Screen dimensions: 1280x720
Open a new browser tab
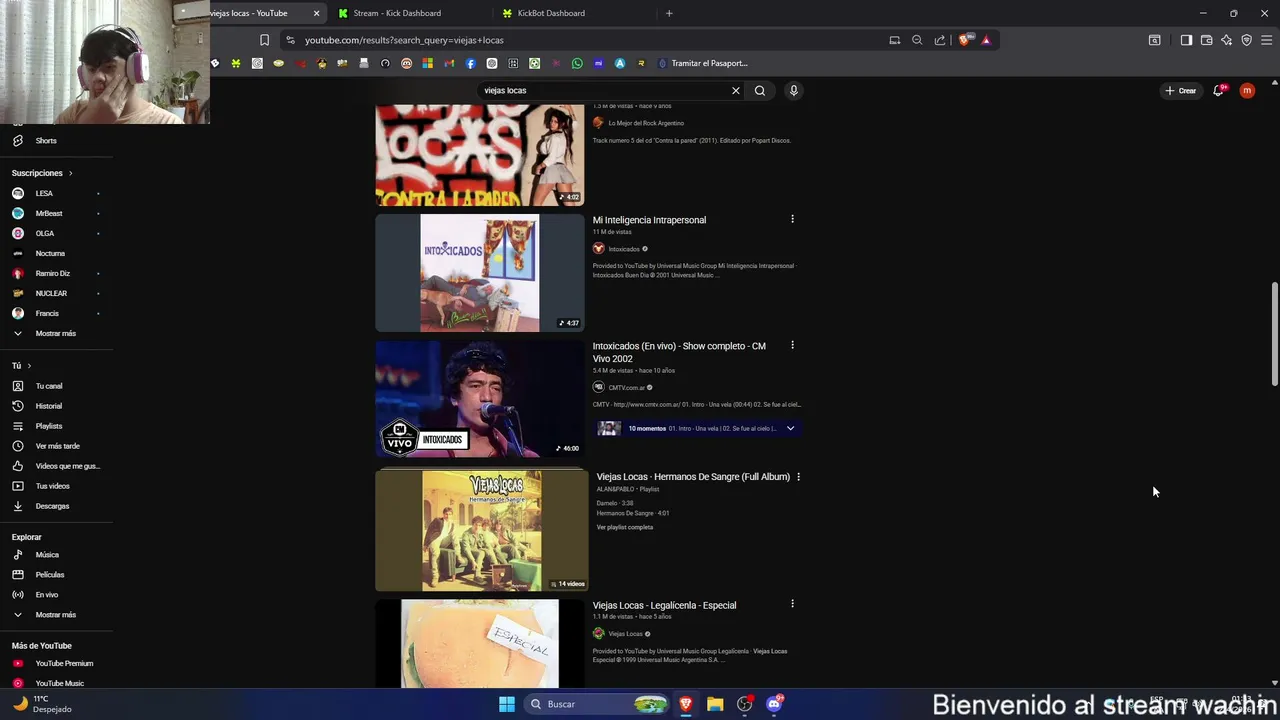[669, 13]
